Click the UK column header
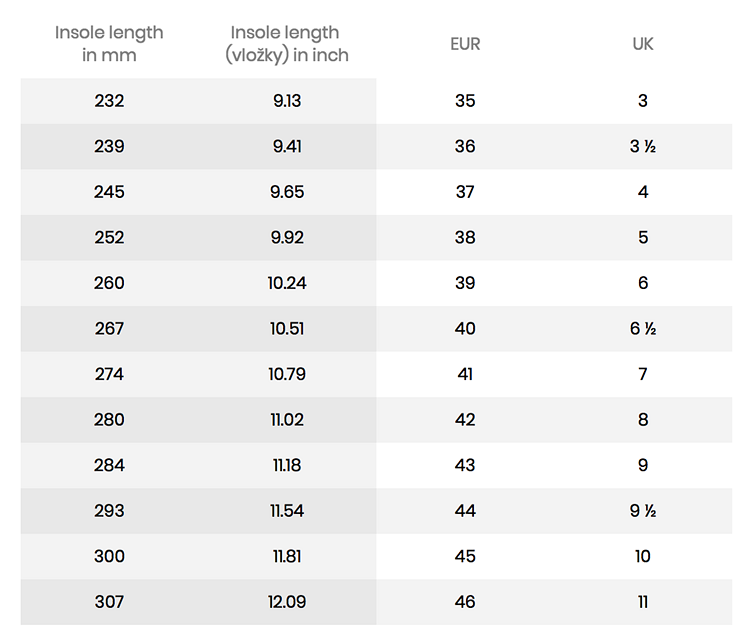Screen dimensions: 750x642 (x=643, y=44)
